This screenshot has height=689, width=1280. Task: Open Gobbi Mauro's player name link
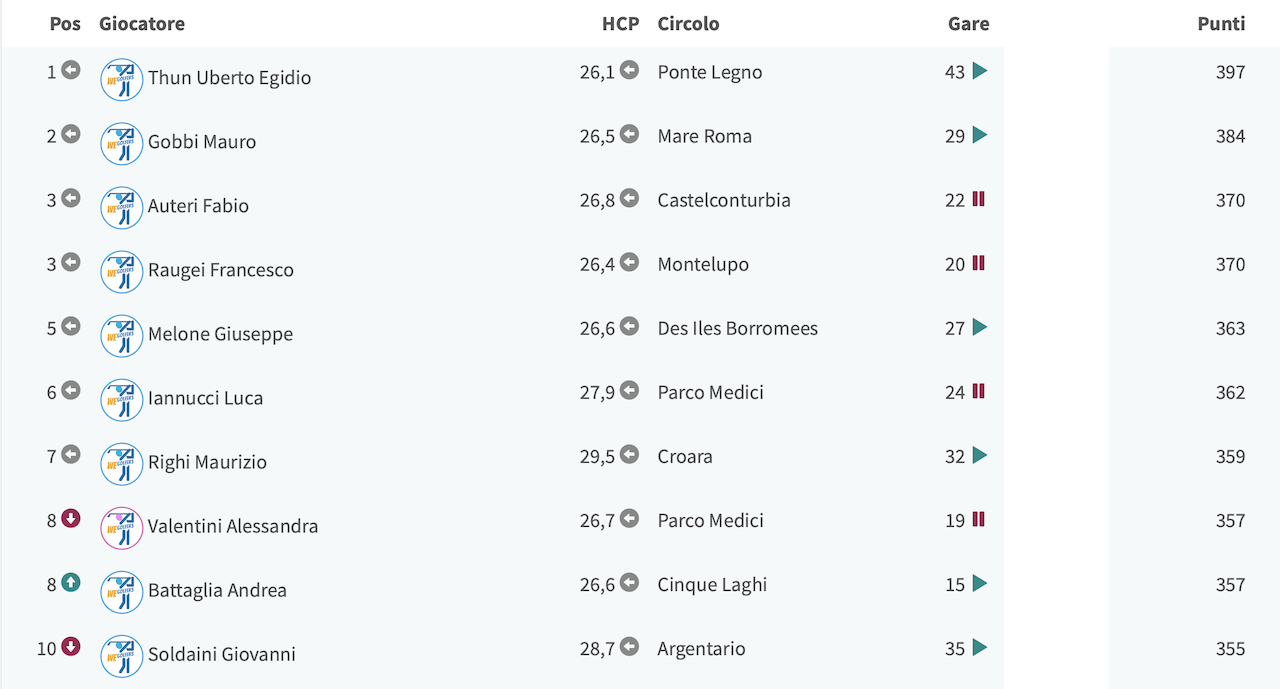202,142
